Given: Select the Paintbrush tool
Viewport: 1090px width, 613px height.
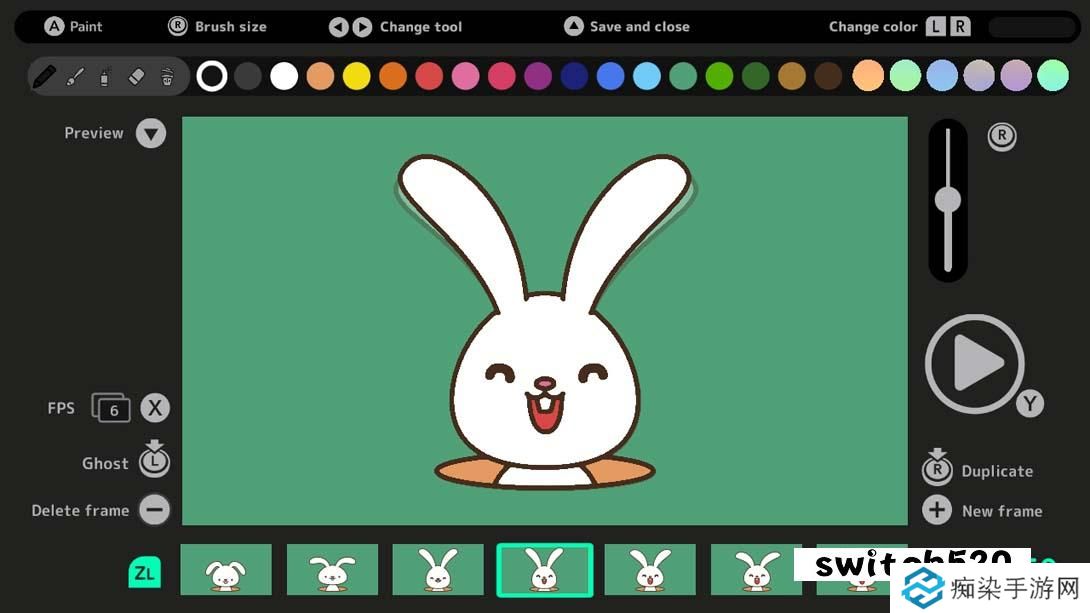Looking at the screenshot, I should click(76, 75).
